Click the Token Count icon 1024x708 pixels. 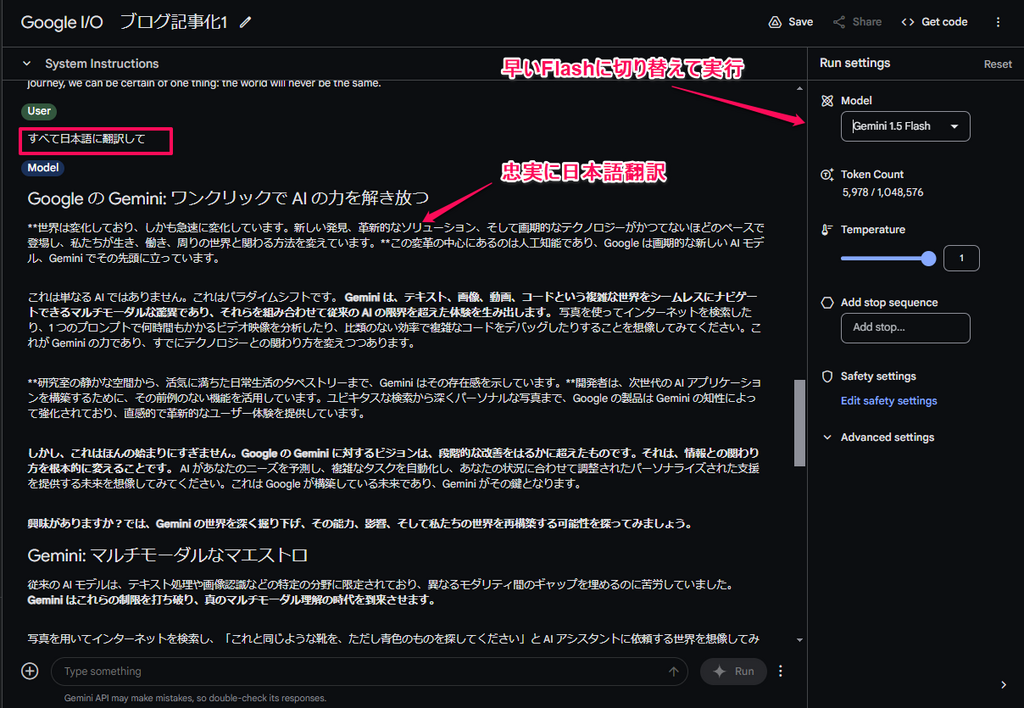coord(827,174)
